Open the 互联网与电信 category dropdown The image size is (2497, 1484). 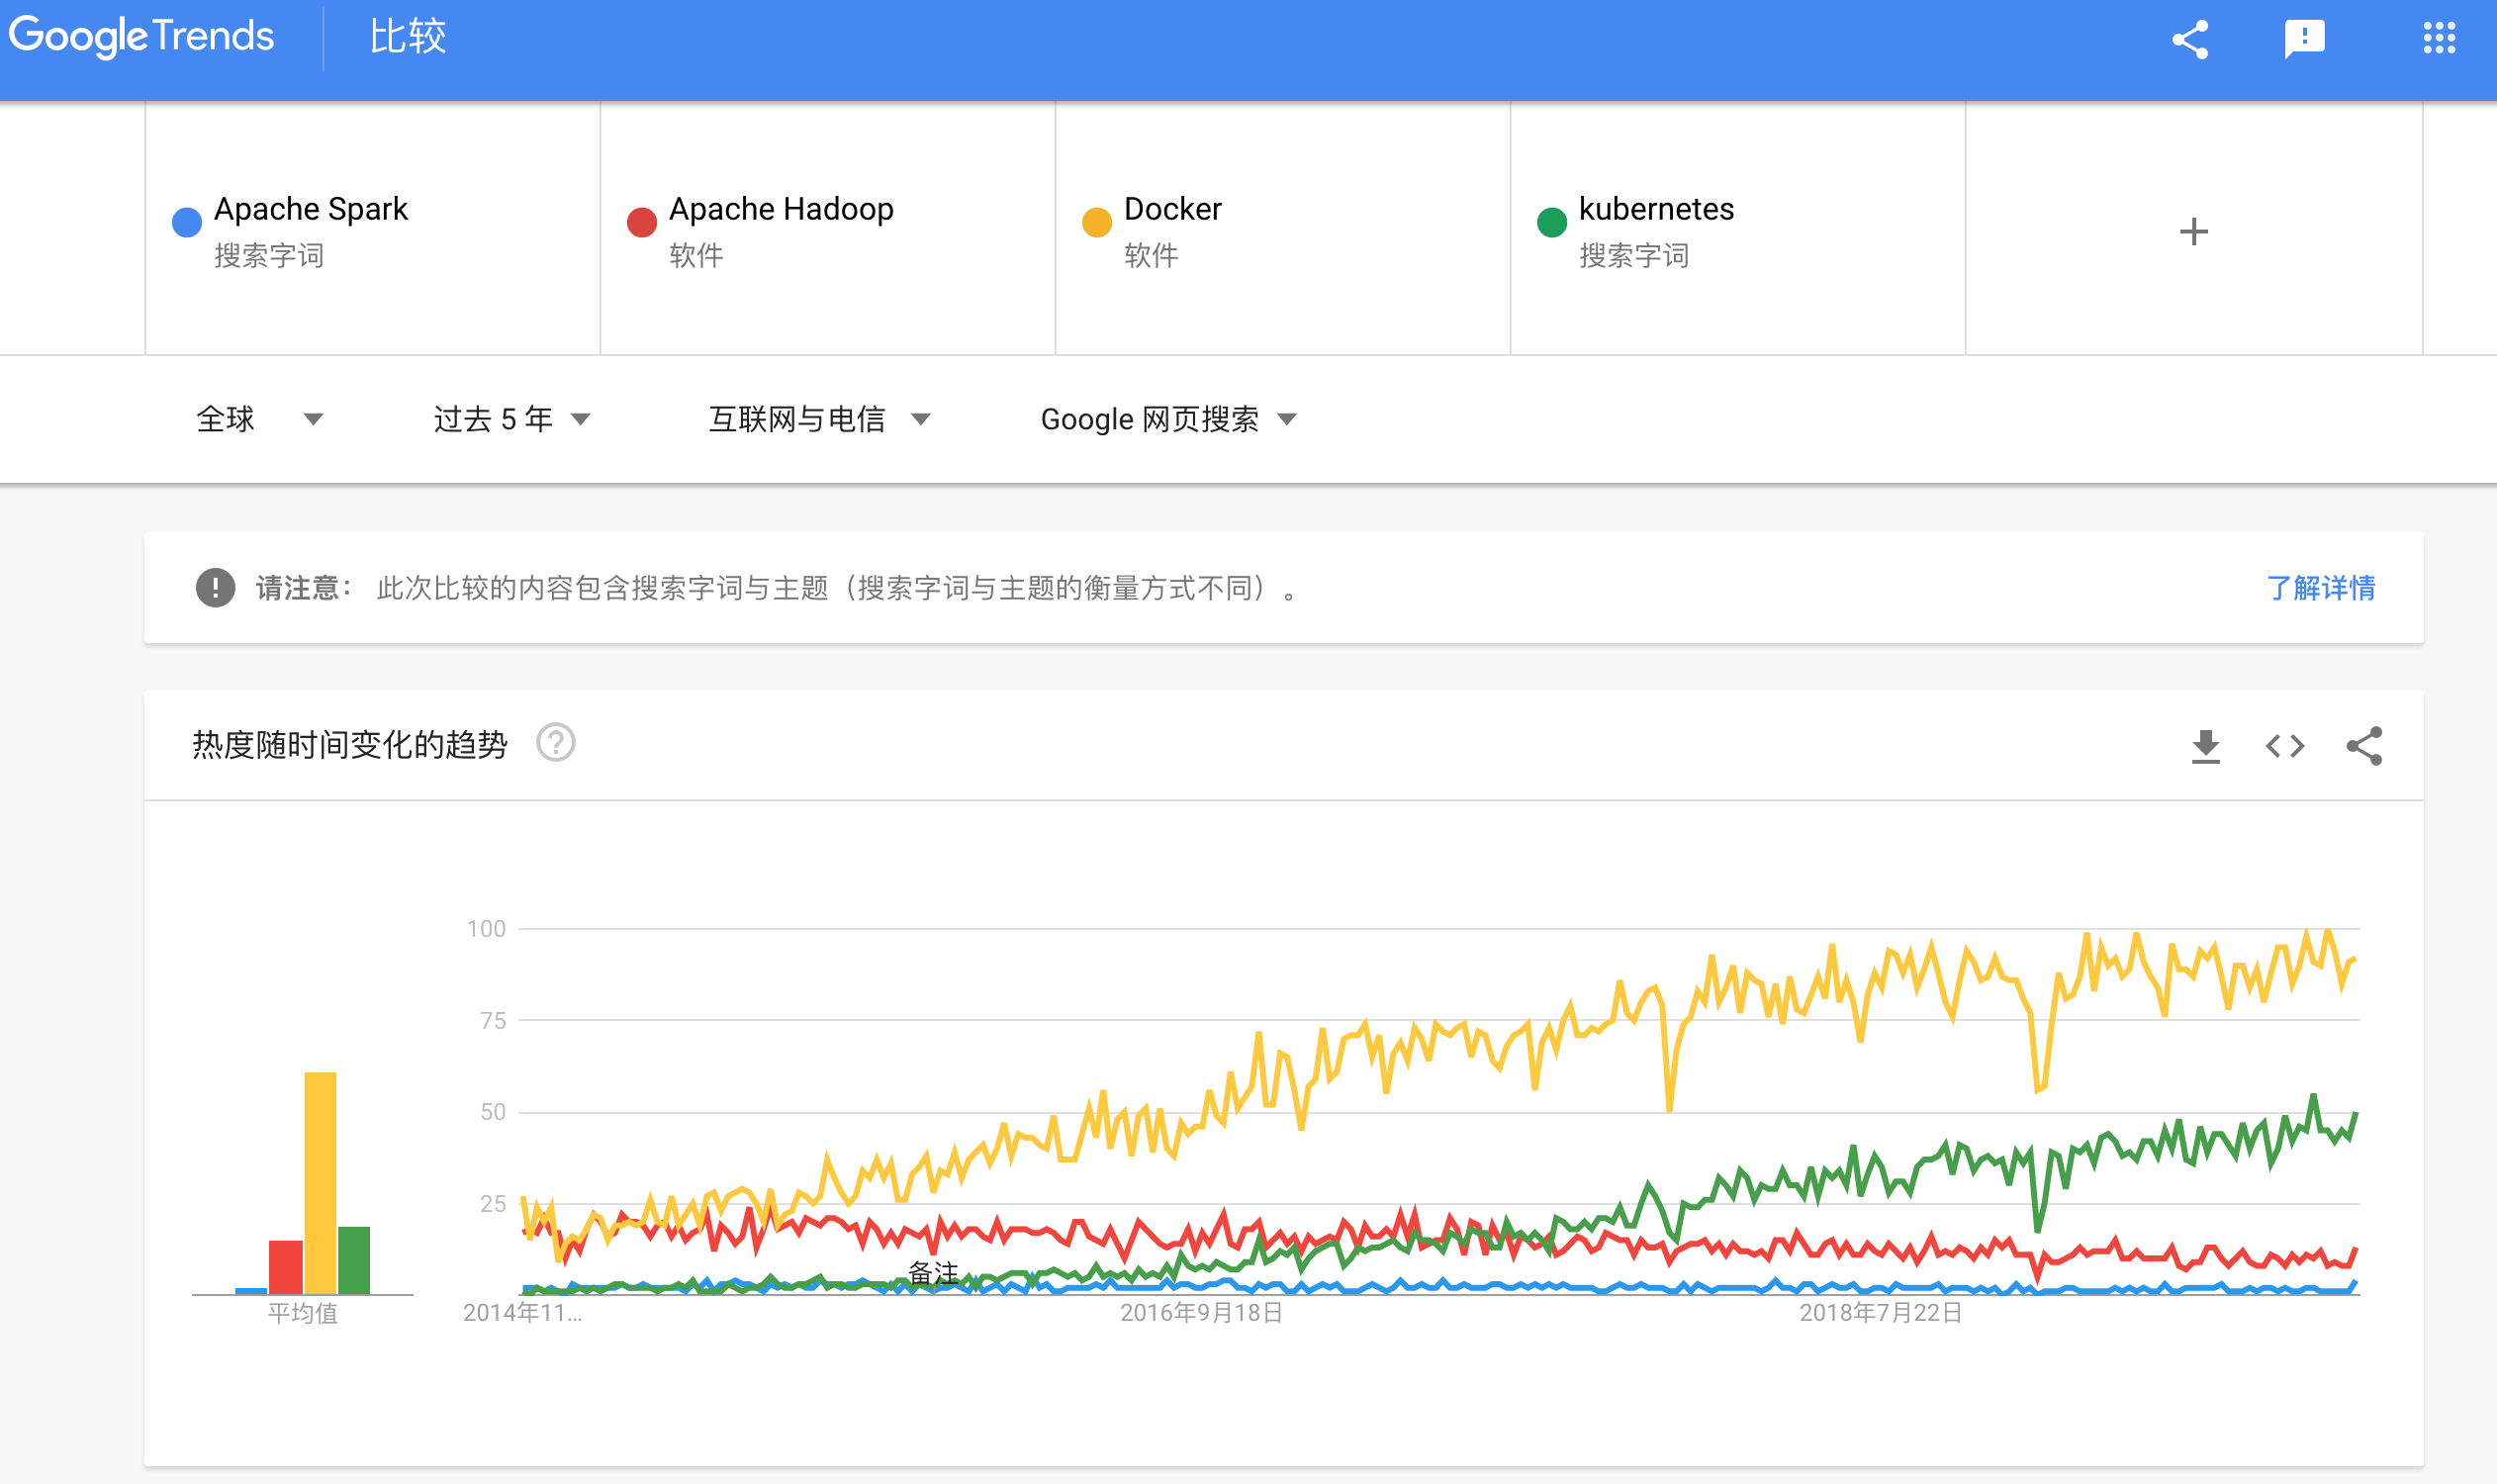820,419
